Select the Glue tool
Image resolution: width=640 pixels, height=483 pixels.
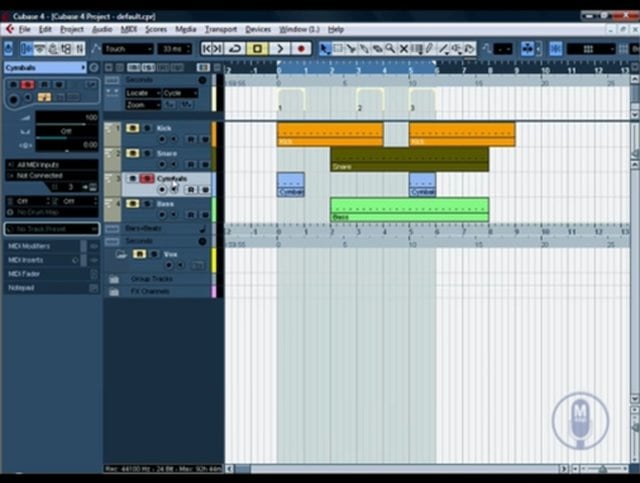click(364, 49)
